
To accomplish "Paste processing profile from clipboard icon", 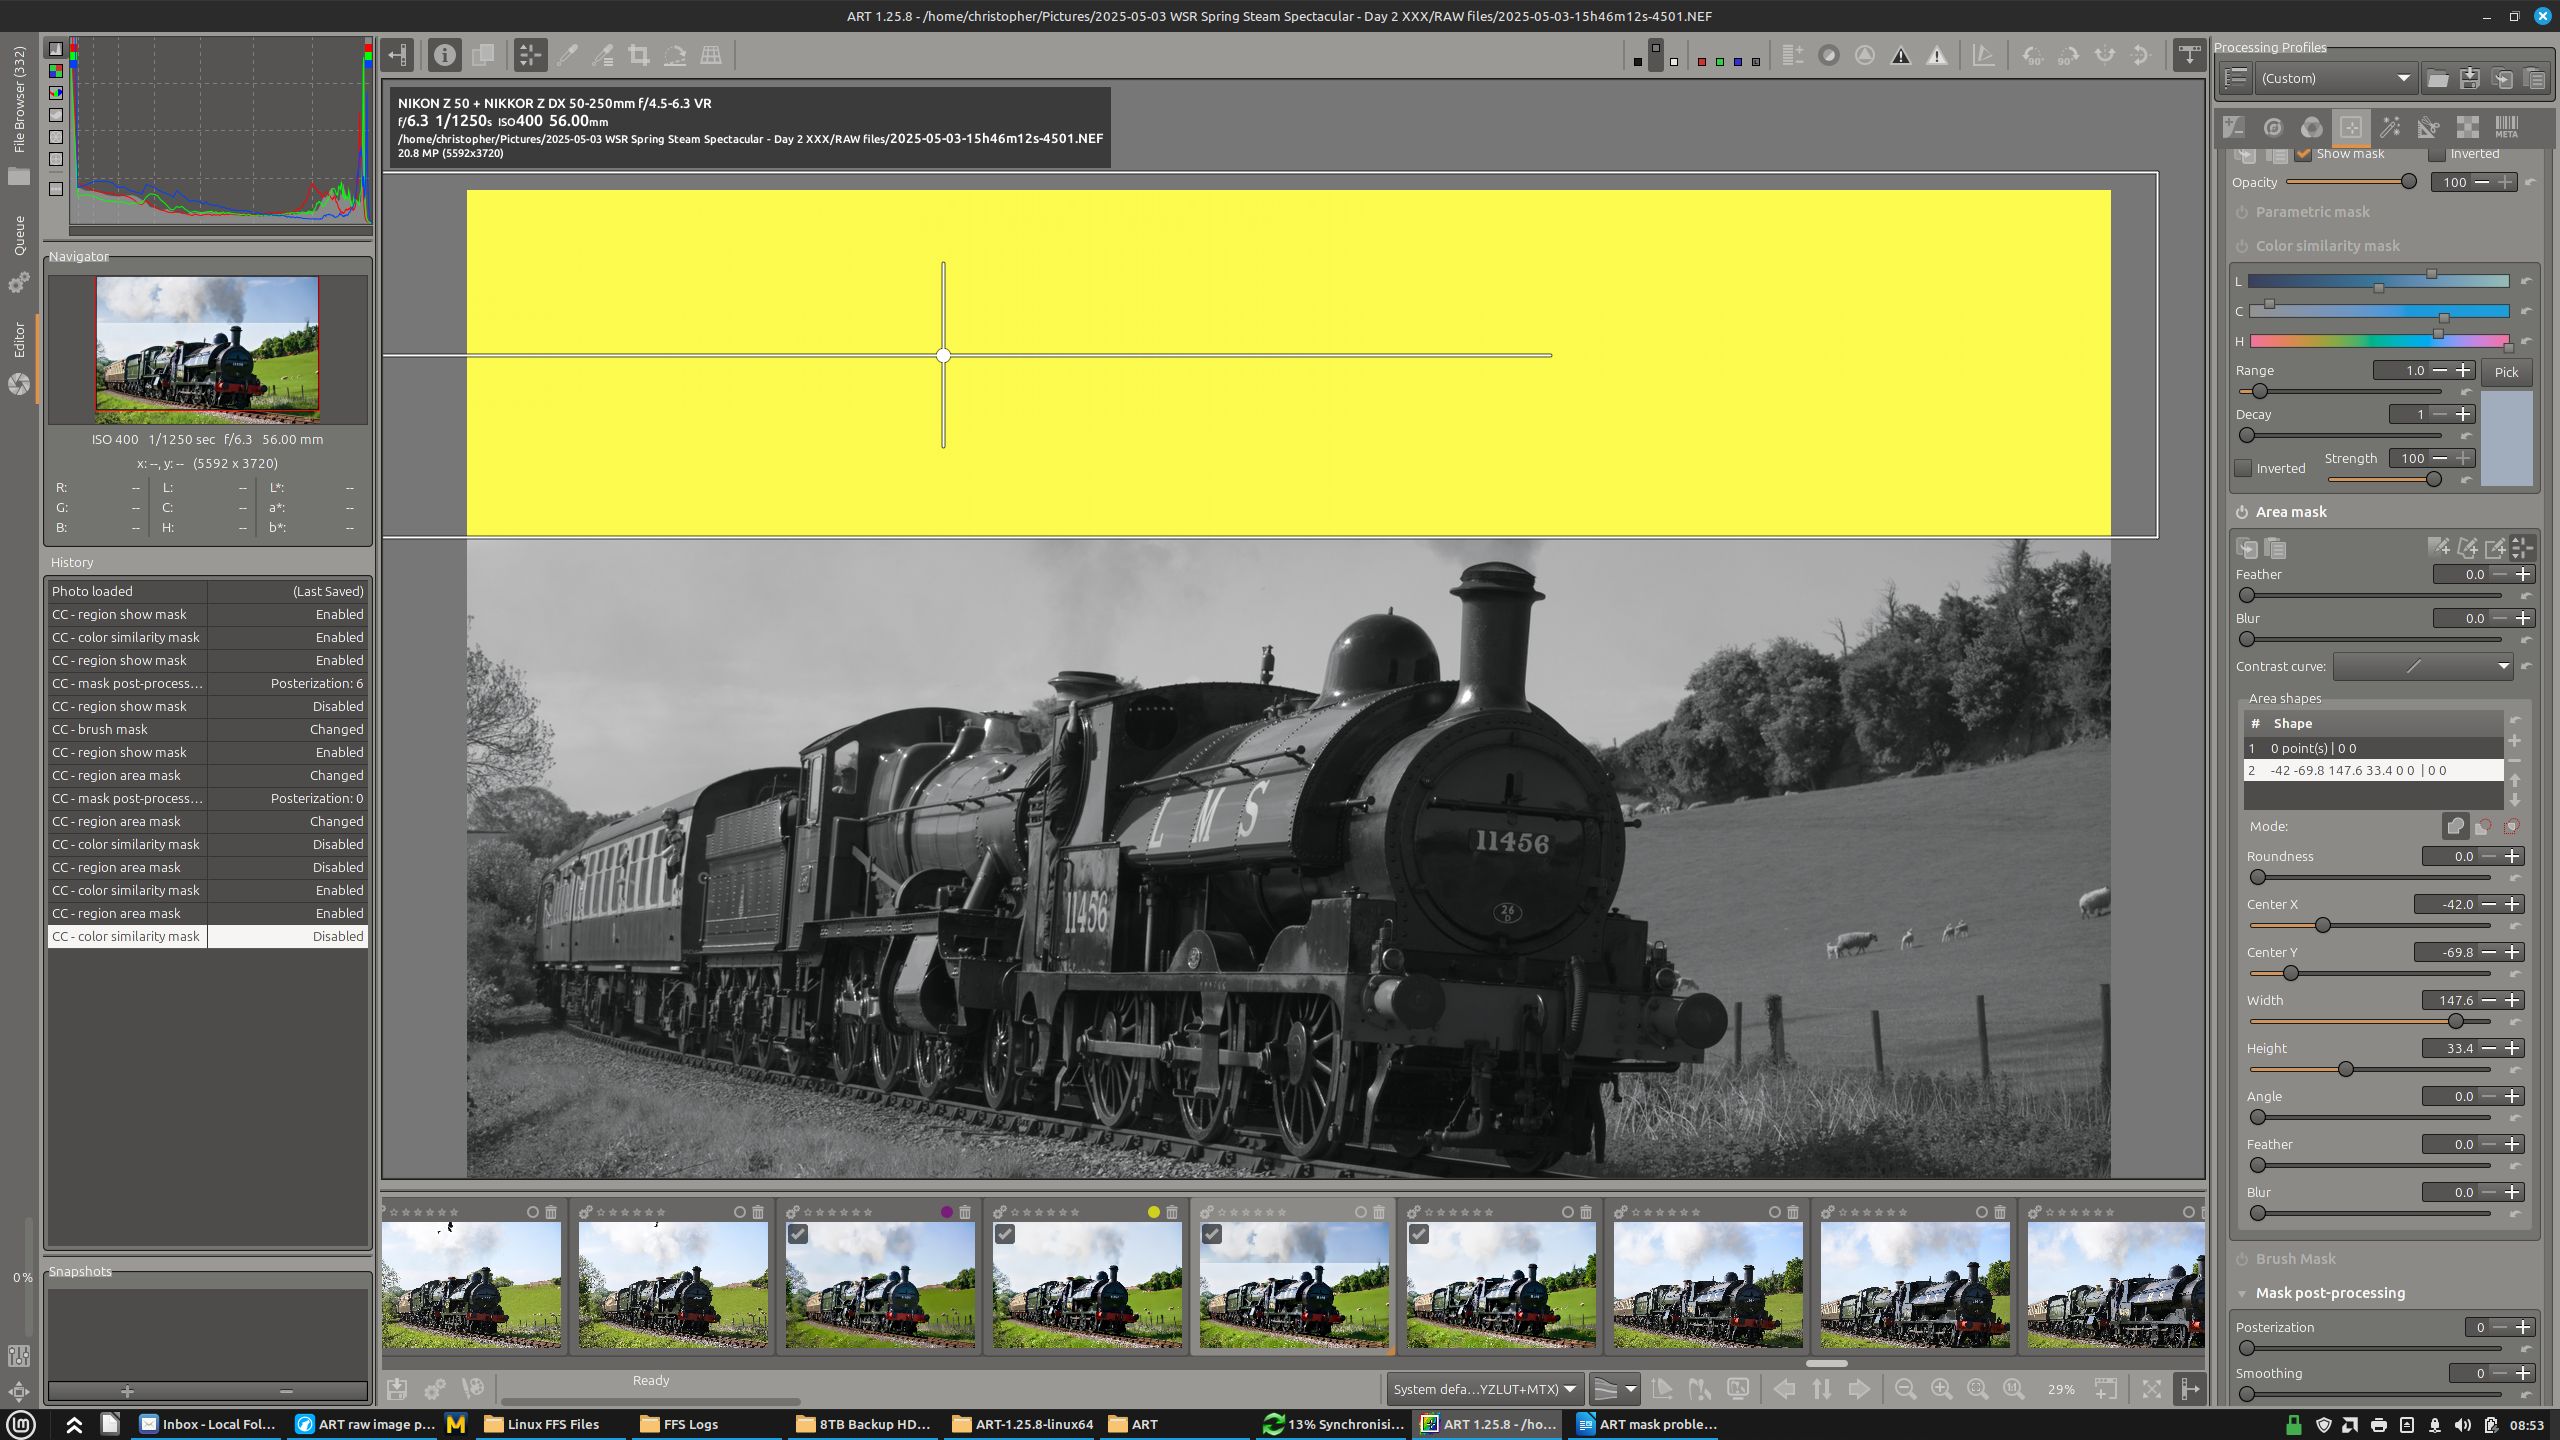I will click(2534, 78).
